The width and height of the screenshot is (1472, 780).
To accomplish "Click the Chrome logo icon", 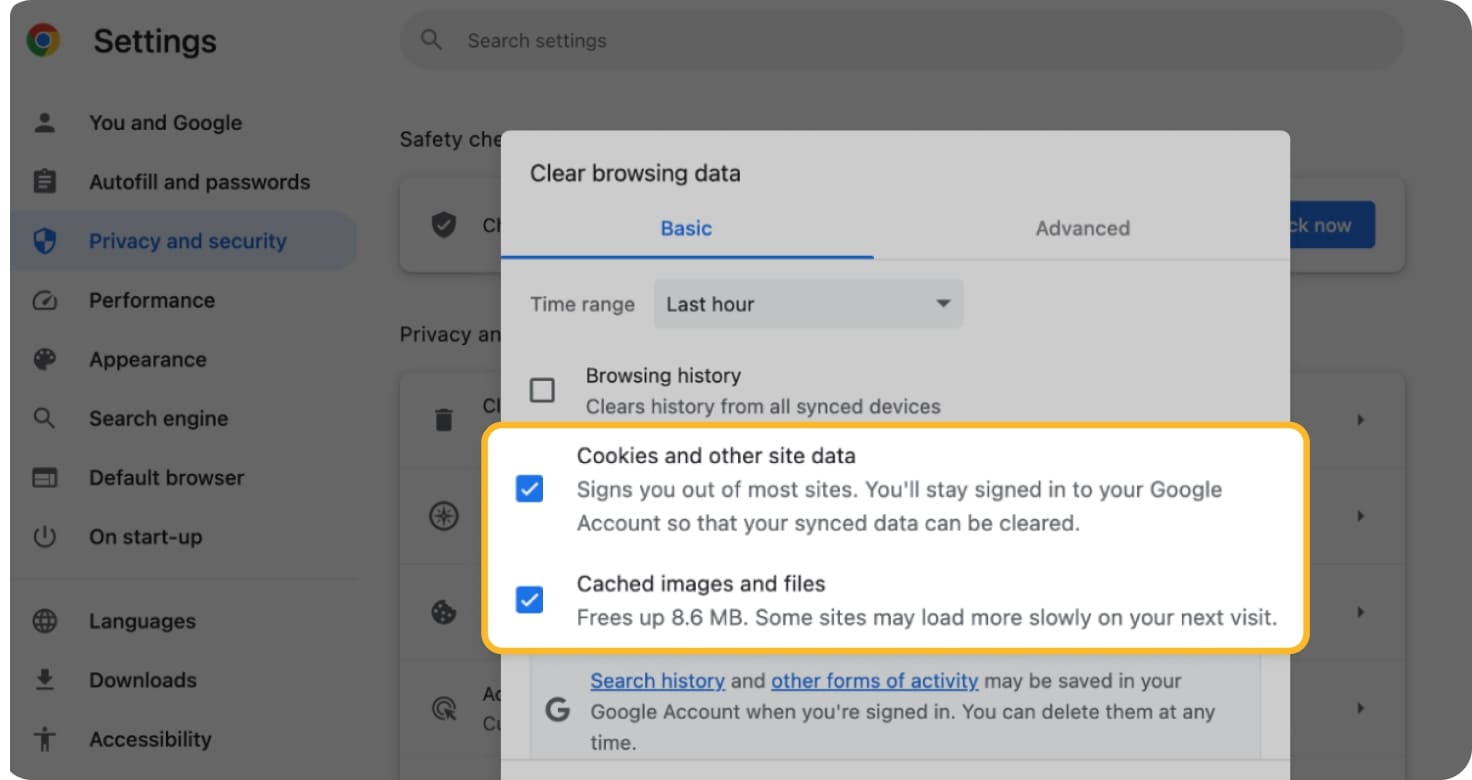I will tap(43, 41).
